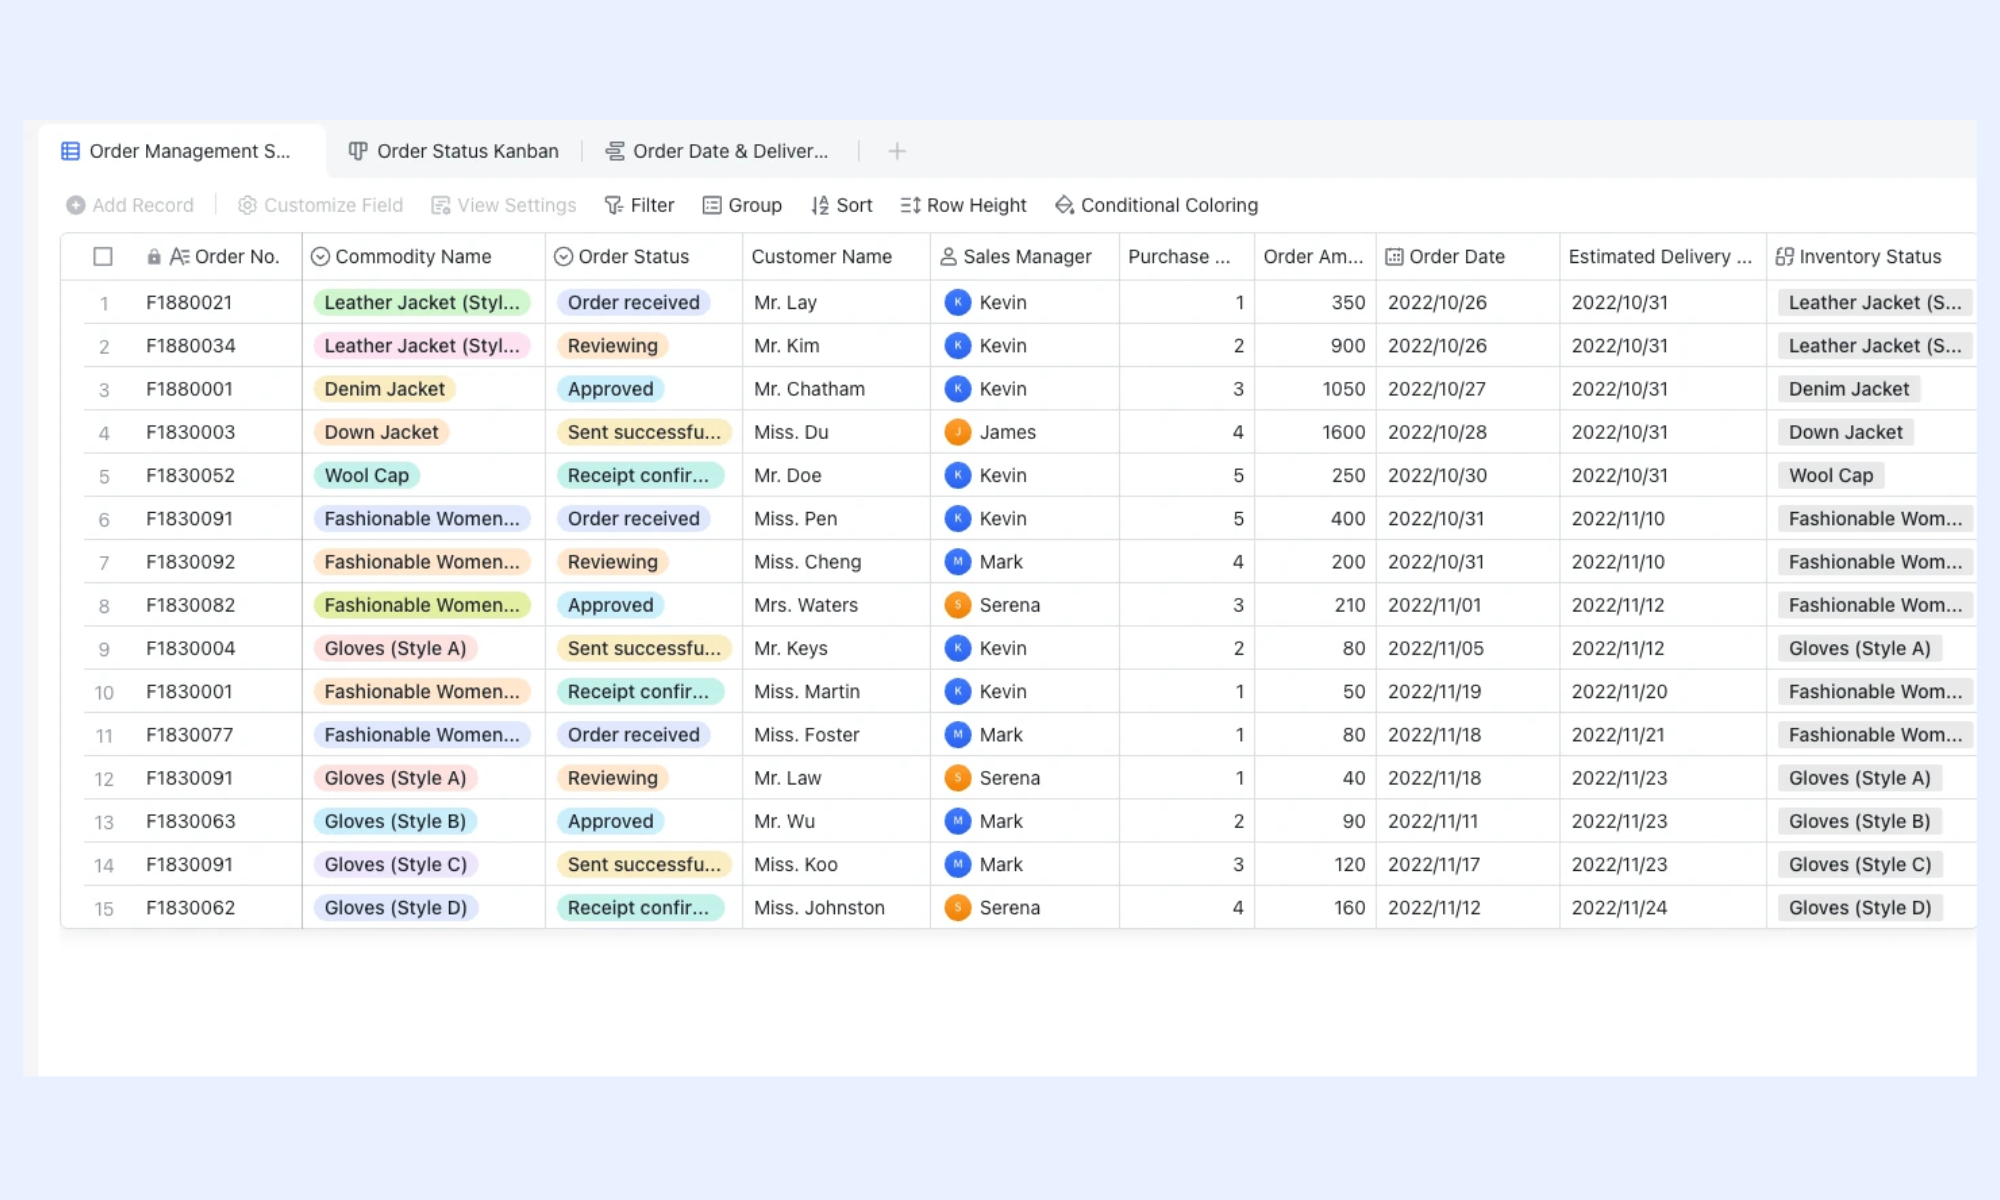Screen dimensions: 2000x1200
Task: Click the yellow Down Jacket commodity tag
Action: (381, 432)
